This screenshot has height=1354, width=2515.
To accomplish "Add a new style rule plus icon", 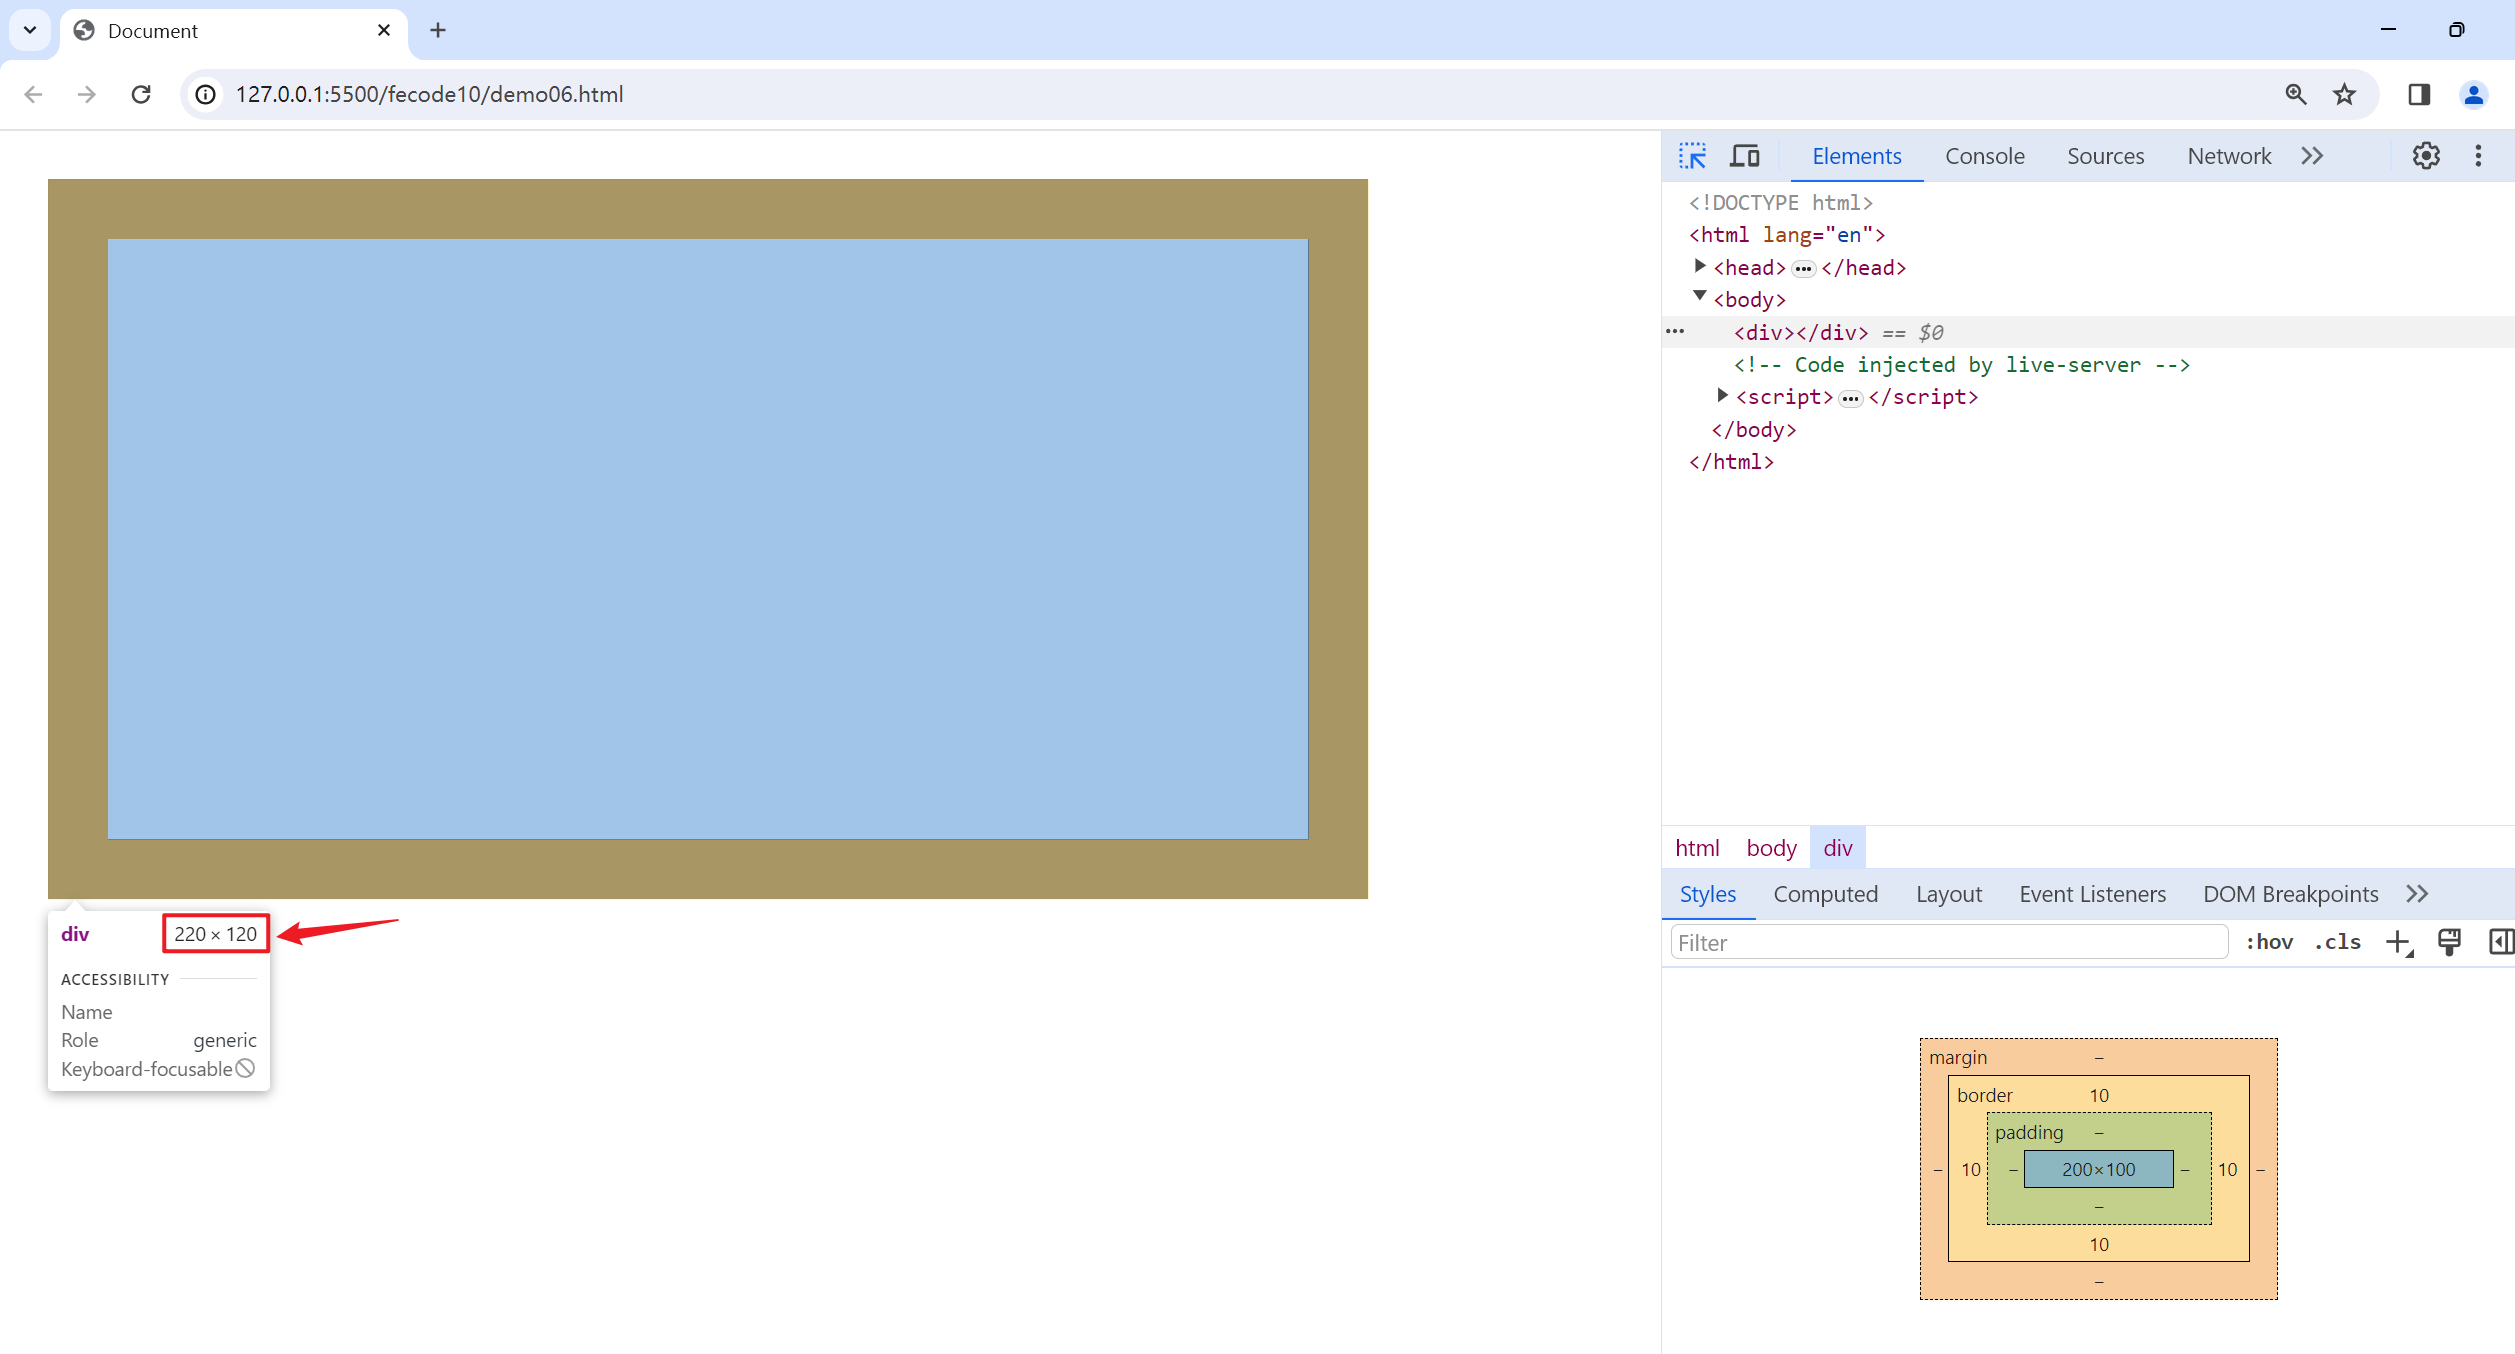I will pos(2398,942).
